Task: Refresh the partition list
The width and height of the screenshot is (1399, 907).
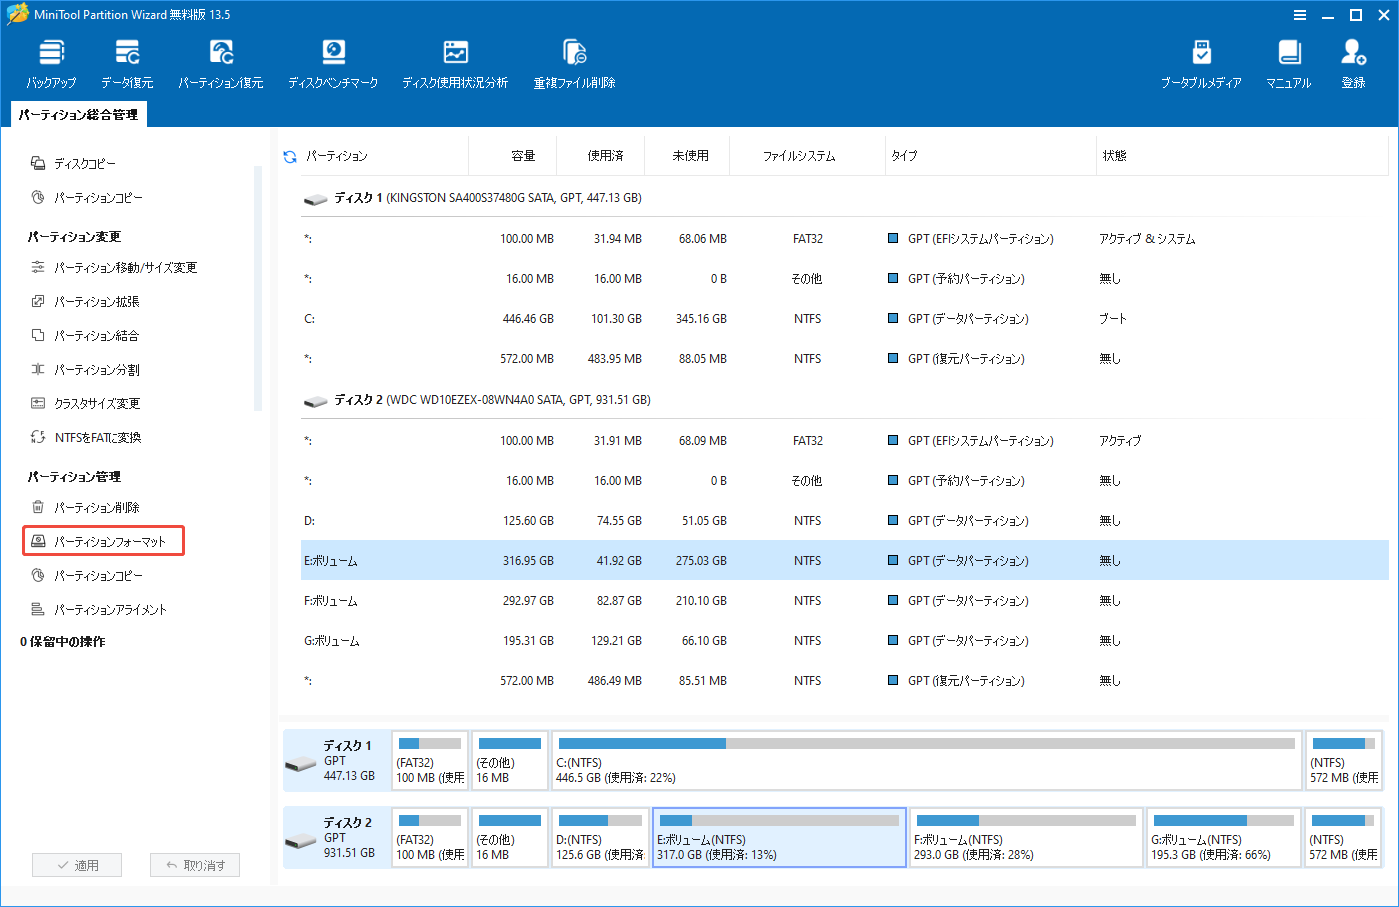Action: click(x=288, y=155)
